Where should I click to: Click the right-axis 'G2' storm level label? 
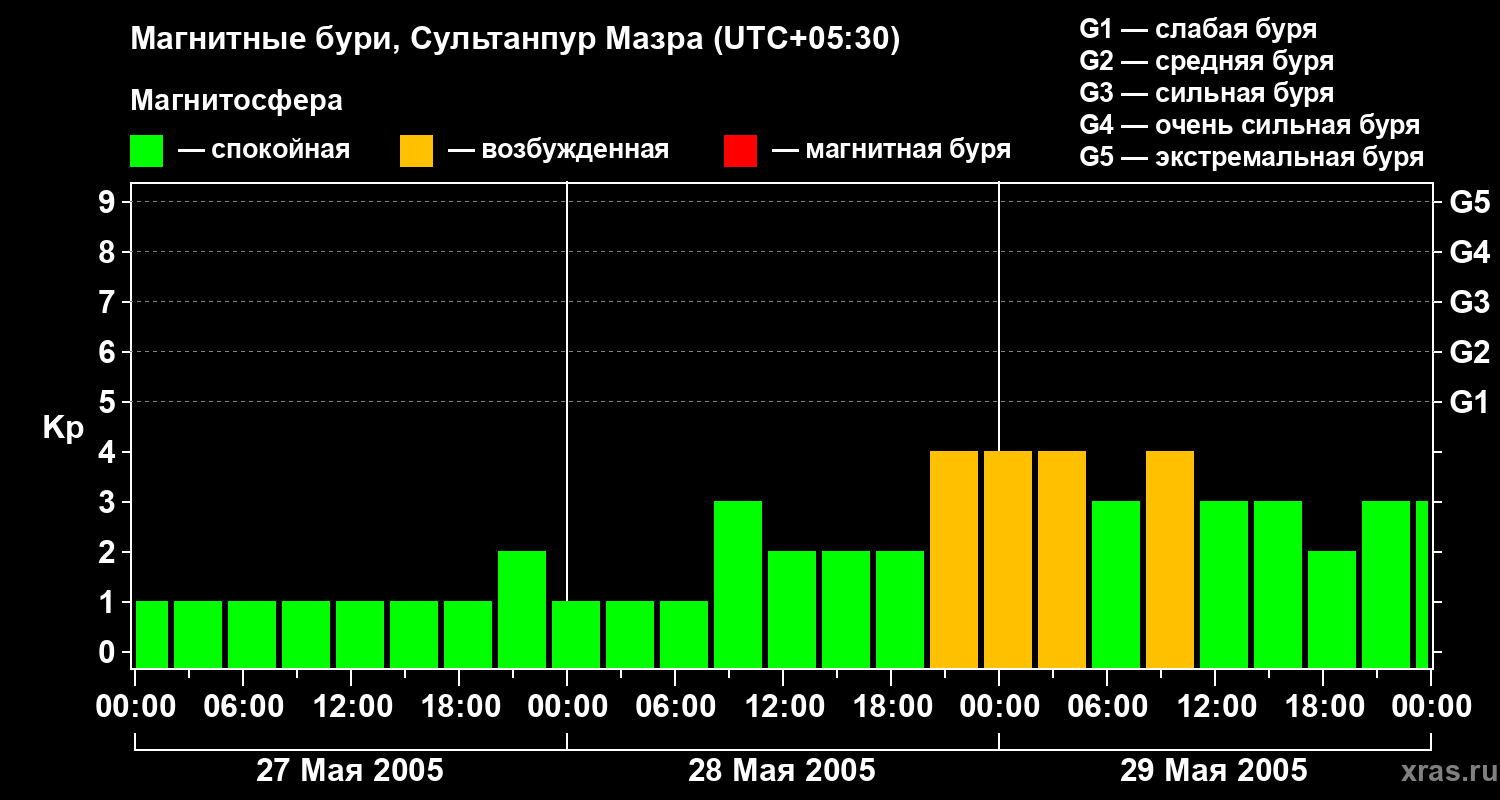1469,352
